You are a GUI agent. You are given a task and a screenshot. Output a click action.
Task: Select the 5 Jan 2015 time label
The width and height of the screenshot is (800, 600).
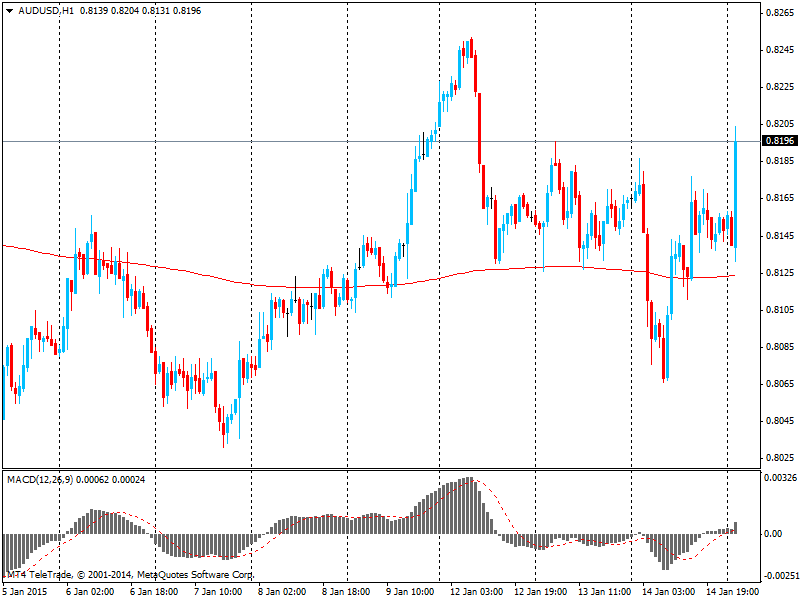pos(23,591)
